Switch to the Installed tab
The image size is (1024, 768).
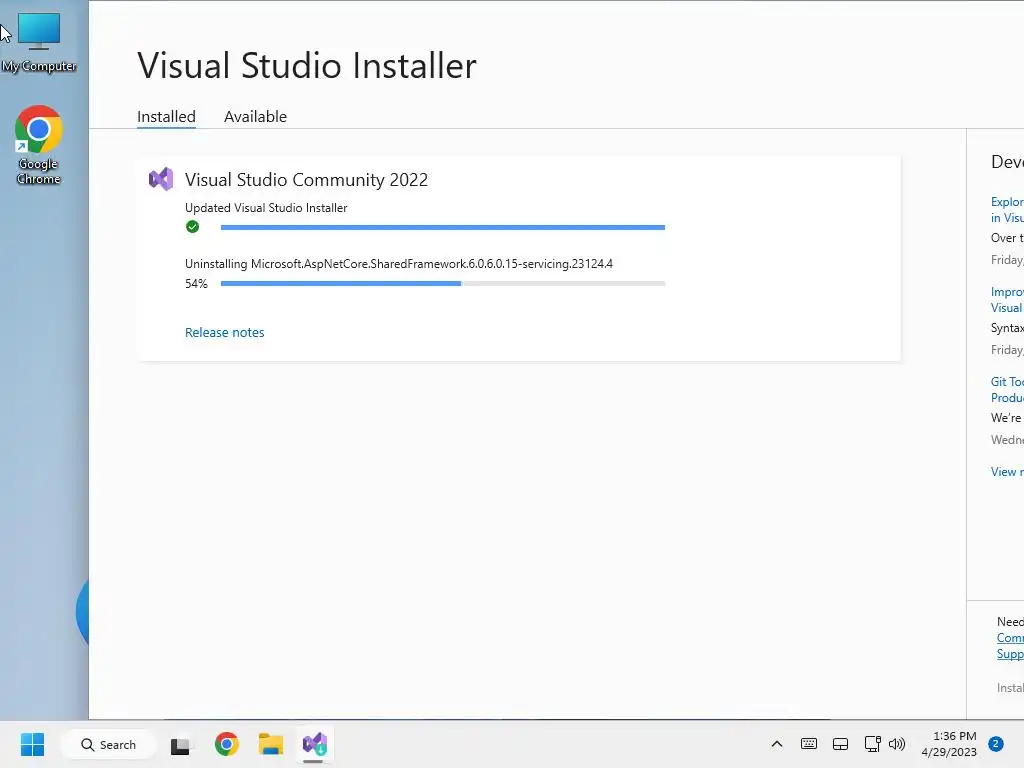[x=166, y=116]
